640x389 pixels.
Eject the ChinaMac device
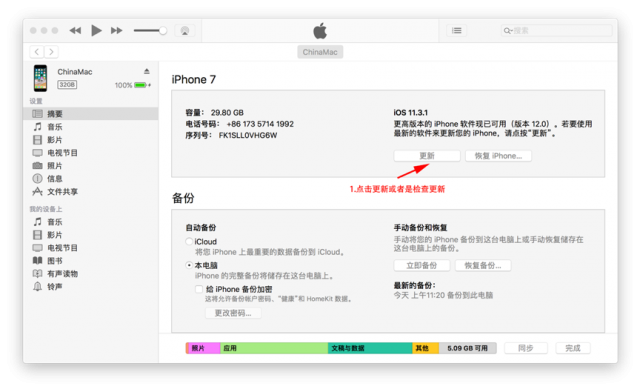tap(147, 71)
